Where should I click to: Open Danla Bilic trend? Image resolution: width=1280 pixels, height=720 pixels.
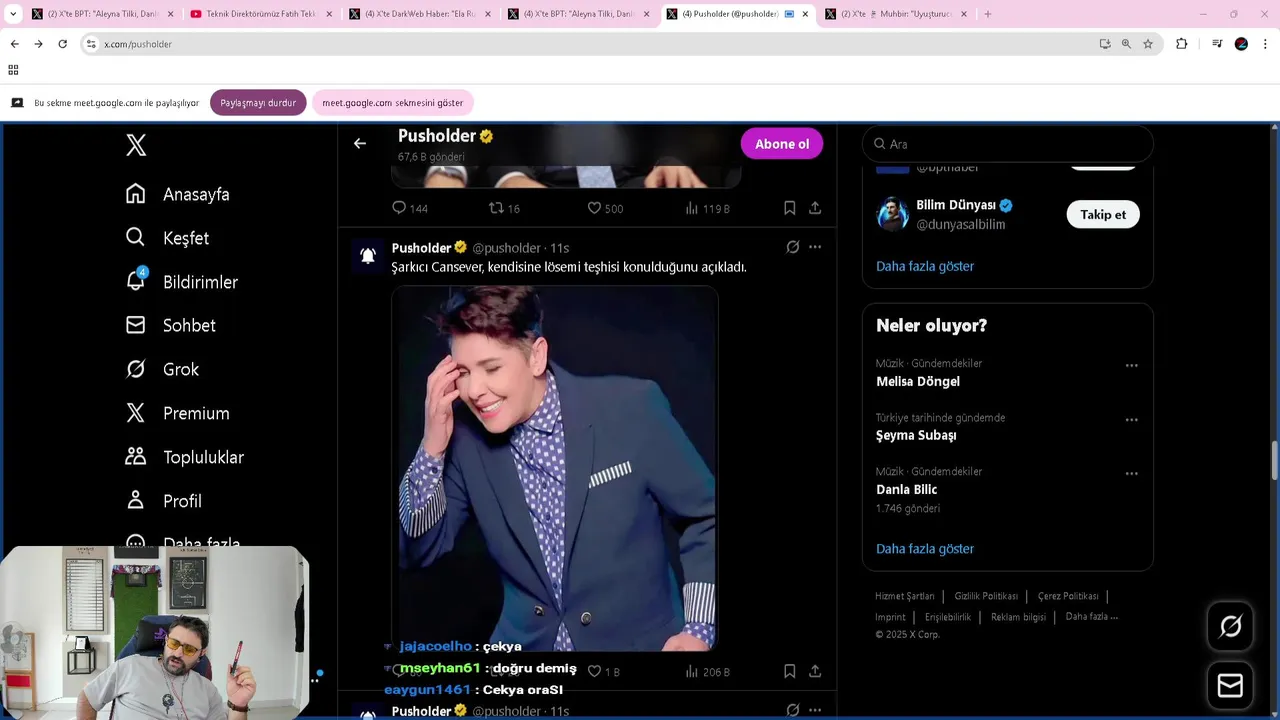906,489
